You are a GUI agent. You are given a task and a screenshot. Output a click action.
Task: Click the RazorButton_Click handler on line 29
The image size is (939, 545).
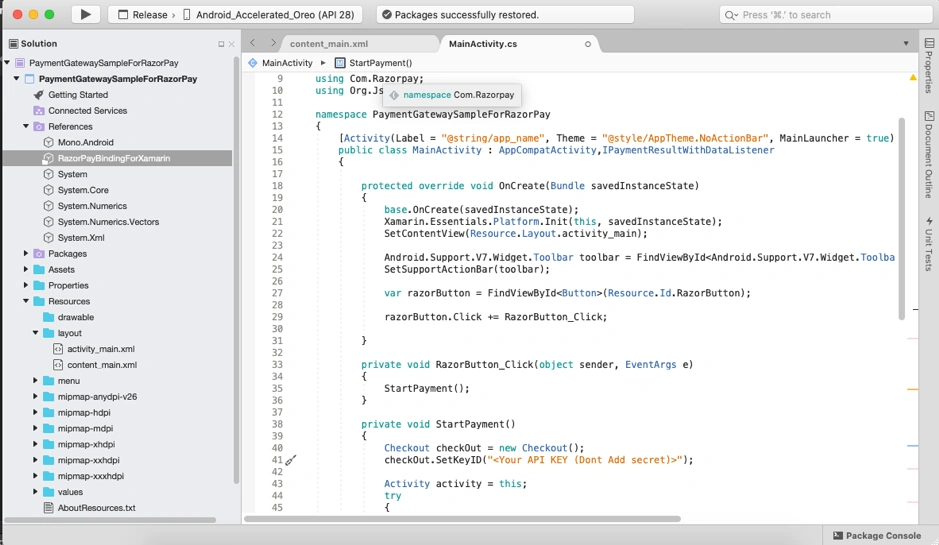coord(555,316)
